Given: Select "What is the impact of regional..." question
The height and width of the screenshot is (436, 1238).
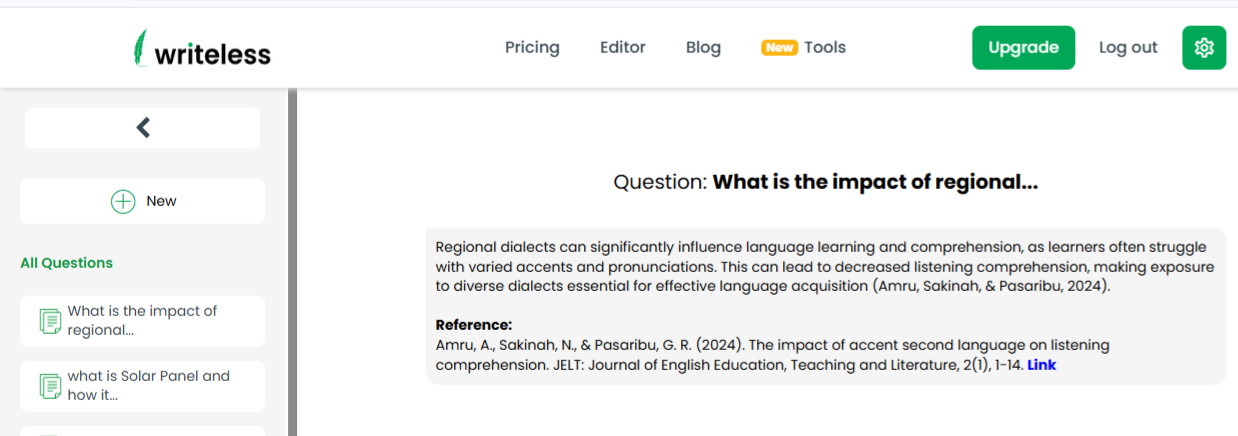Looking at the screenshot, I should 142,321.
